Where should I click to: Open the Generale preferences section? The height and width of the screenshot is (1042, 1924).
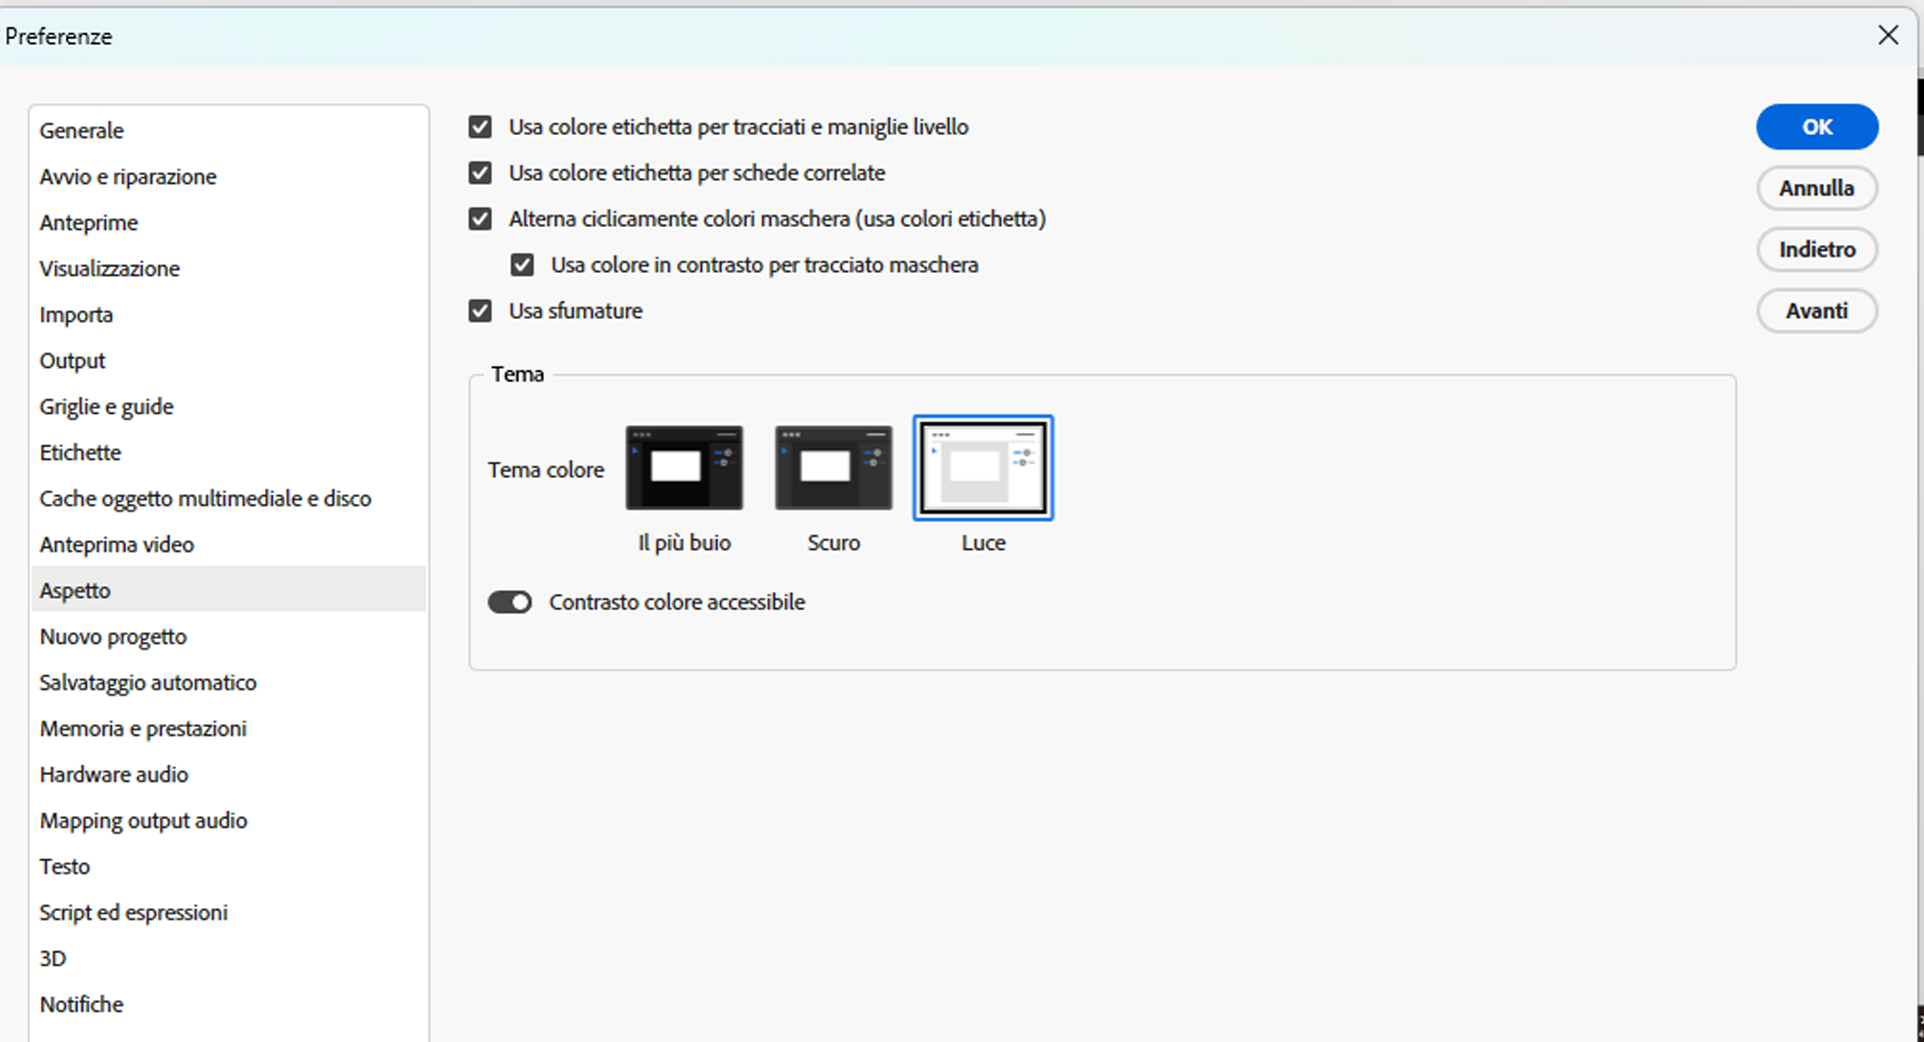click(228, 131)
